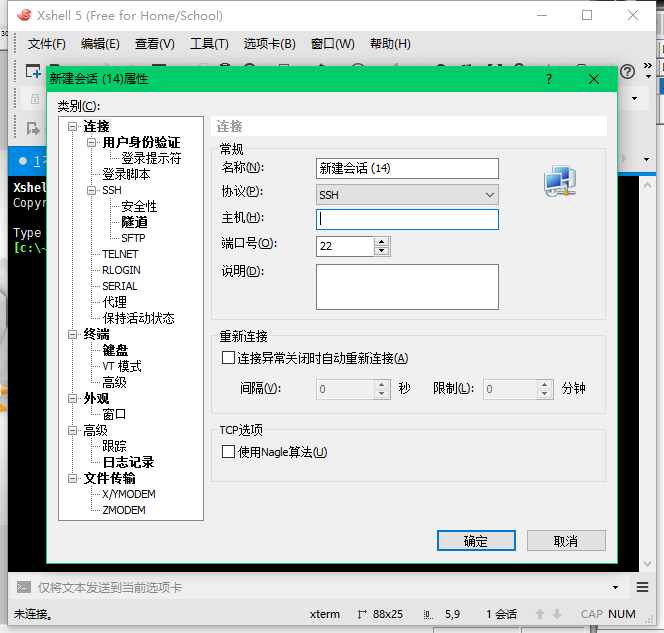Open the 帮助(H) menu
Screen dimensions: 664x633
tap(390, 44)
